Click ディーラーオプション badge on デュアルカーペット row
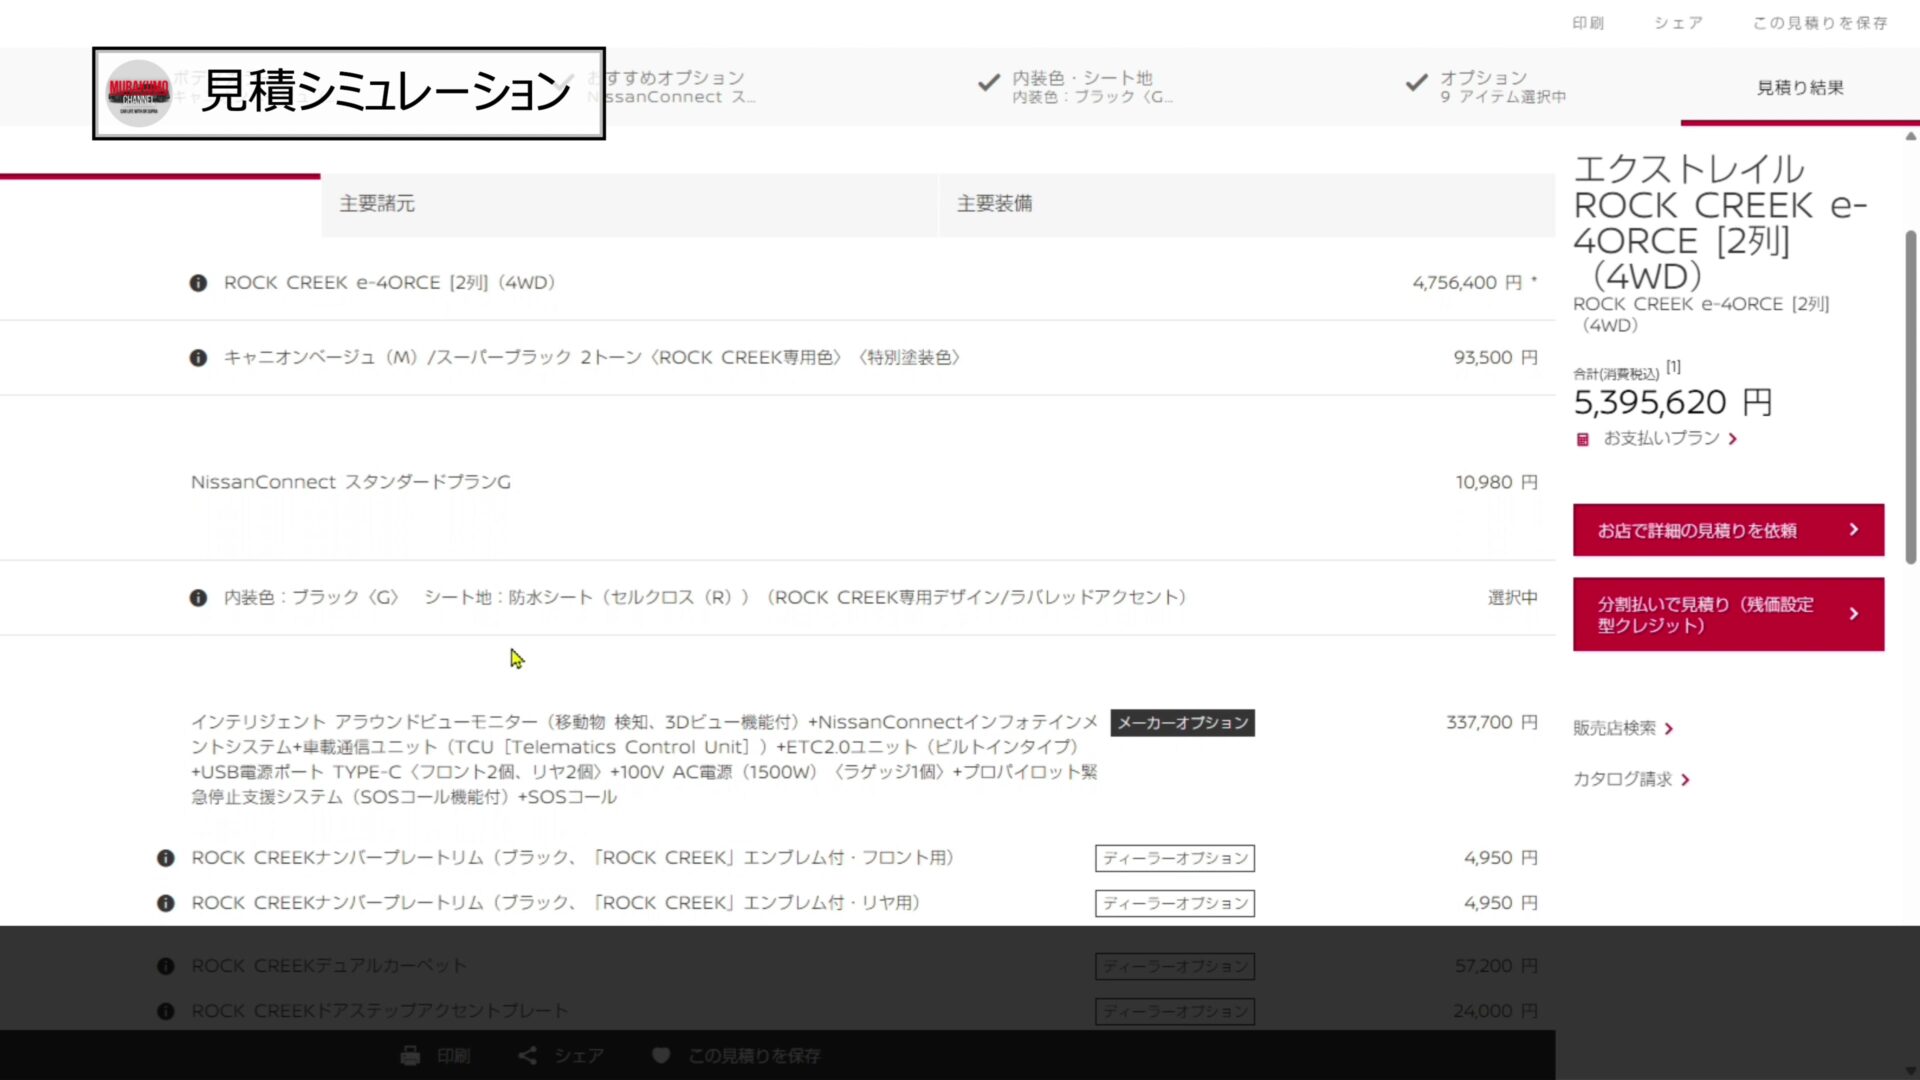 1175,966
